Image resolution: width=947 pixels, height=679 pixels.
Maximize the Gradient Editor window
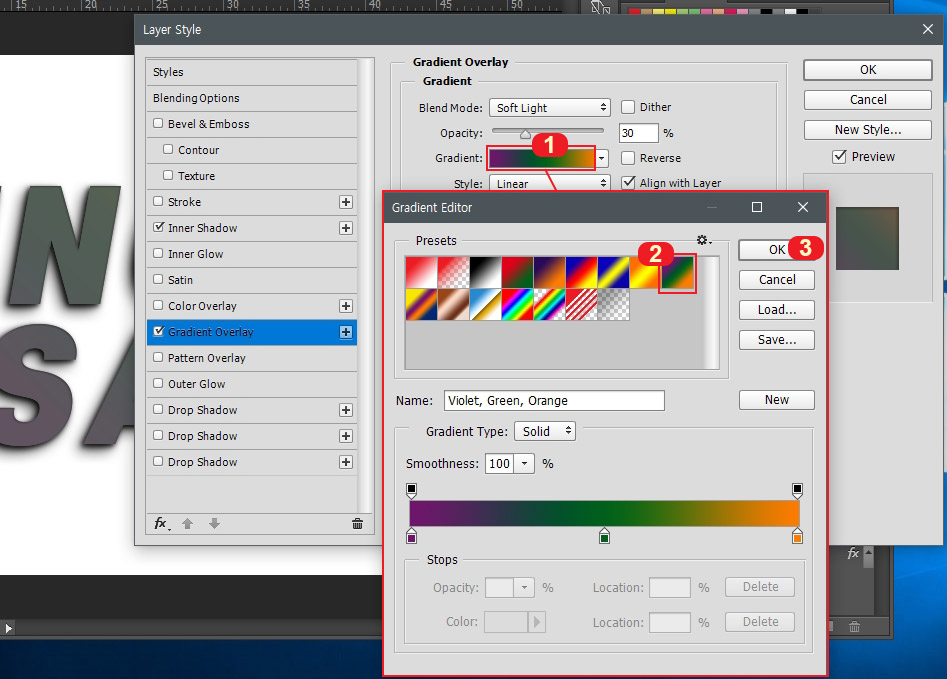tap(757, 207)
